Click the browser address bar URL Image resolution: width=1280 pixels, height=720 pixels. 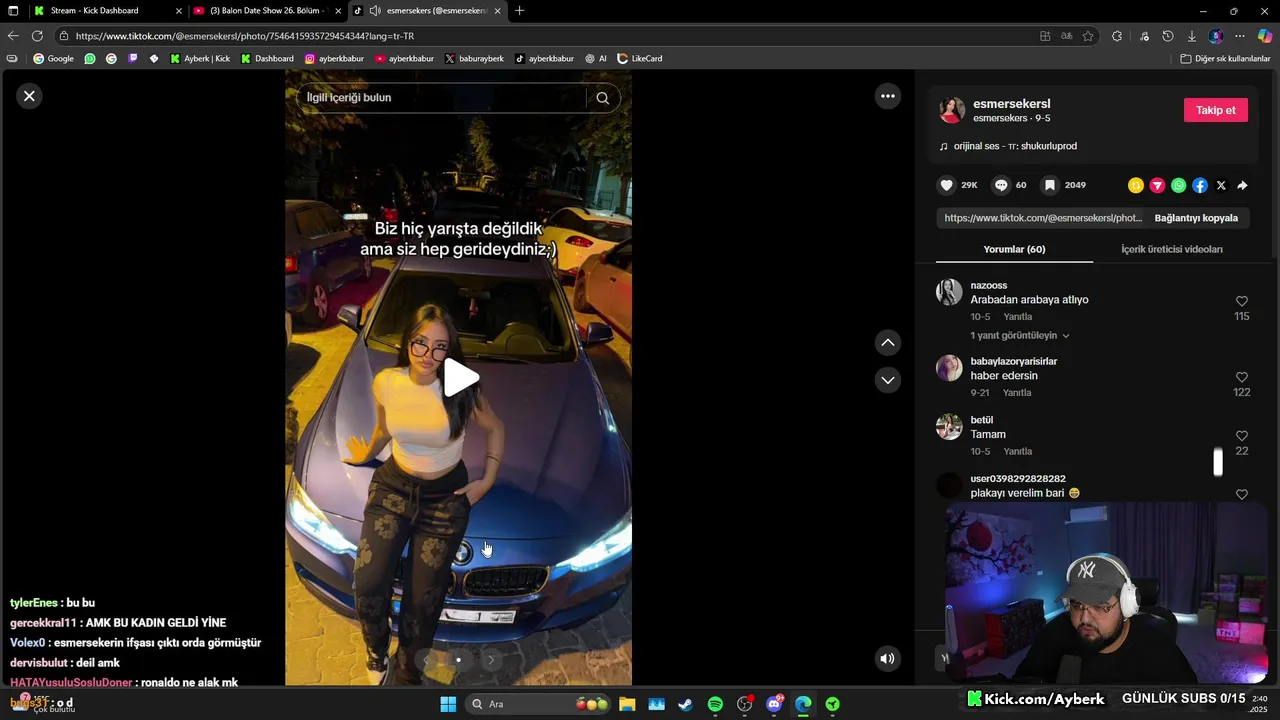pos(245,36)
